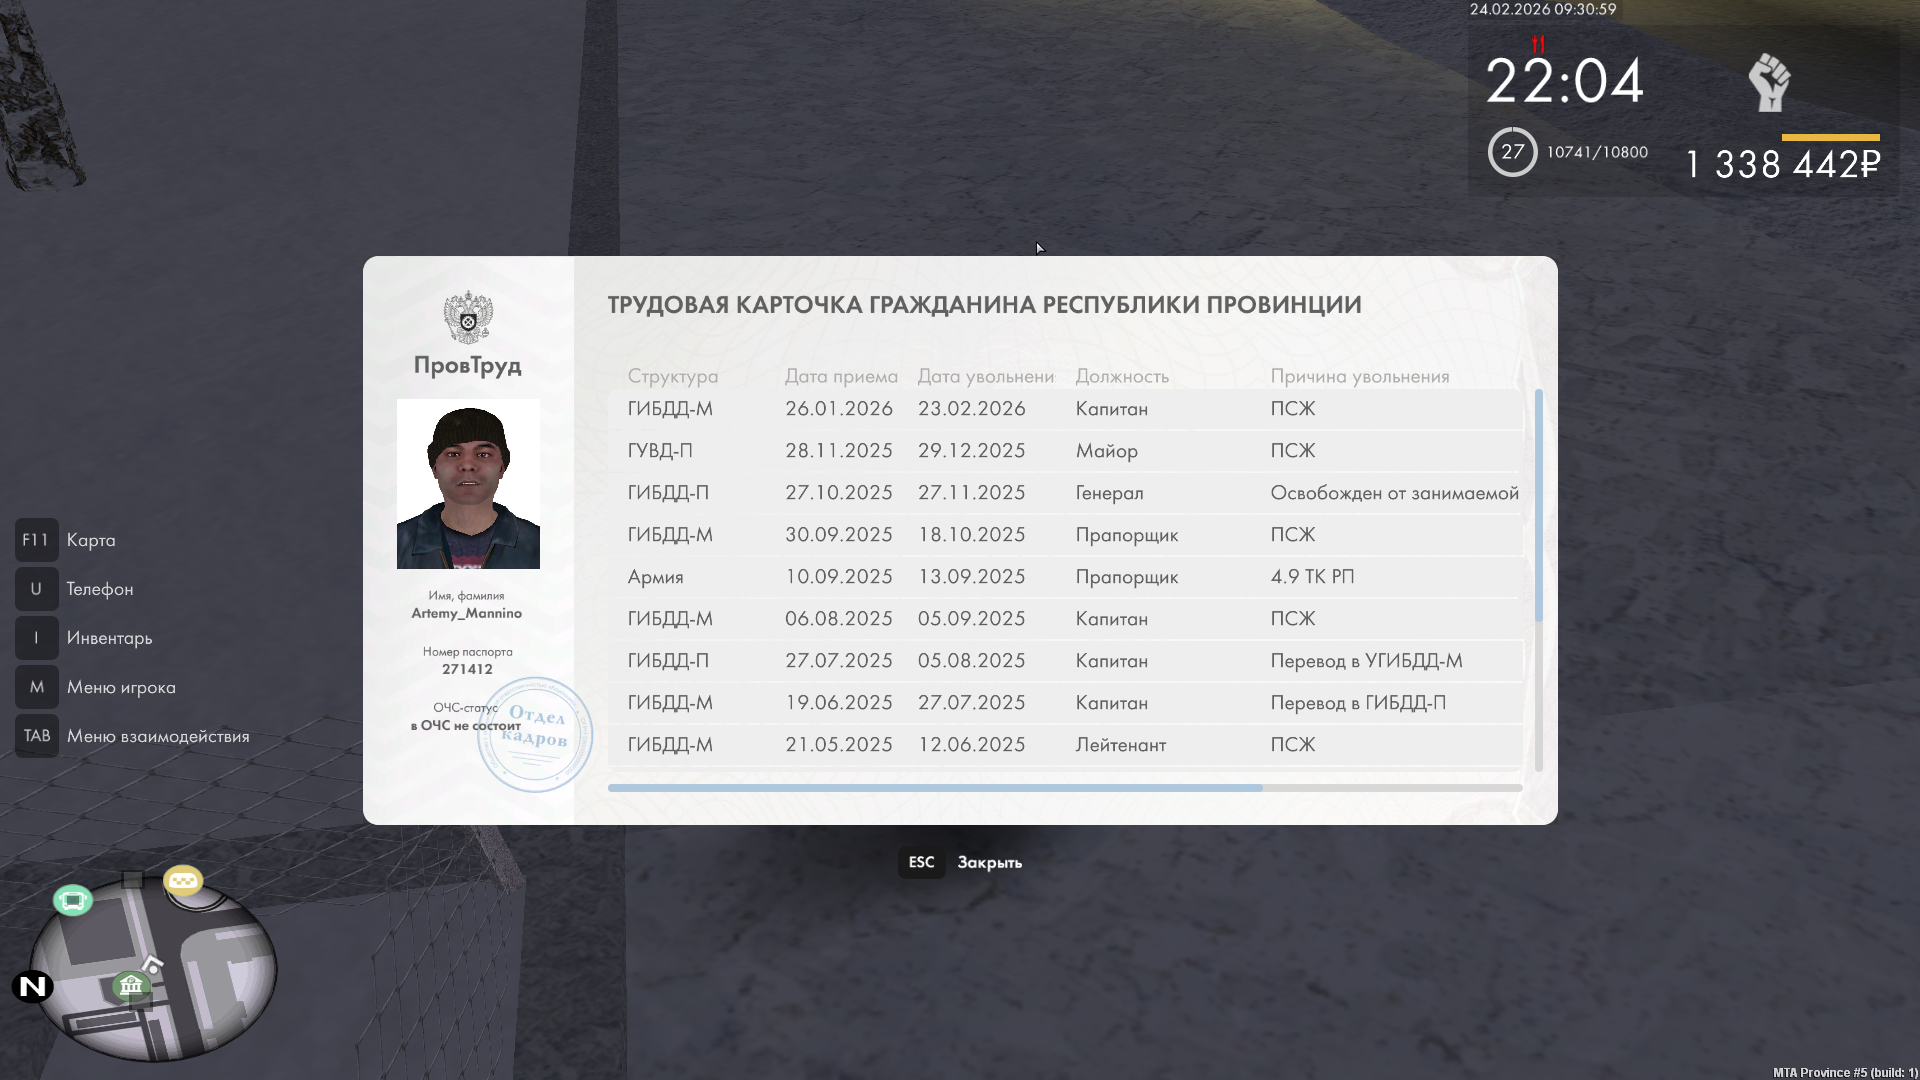Click the Отдел кадров stamp
The image size is (1920, 1080).
pos(535,735)
